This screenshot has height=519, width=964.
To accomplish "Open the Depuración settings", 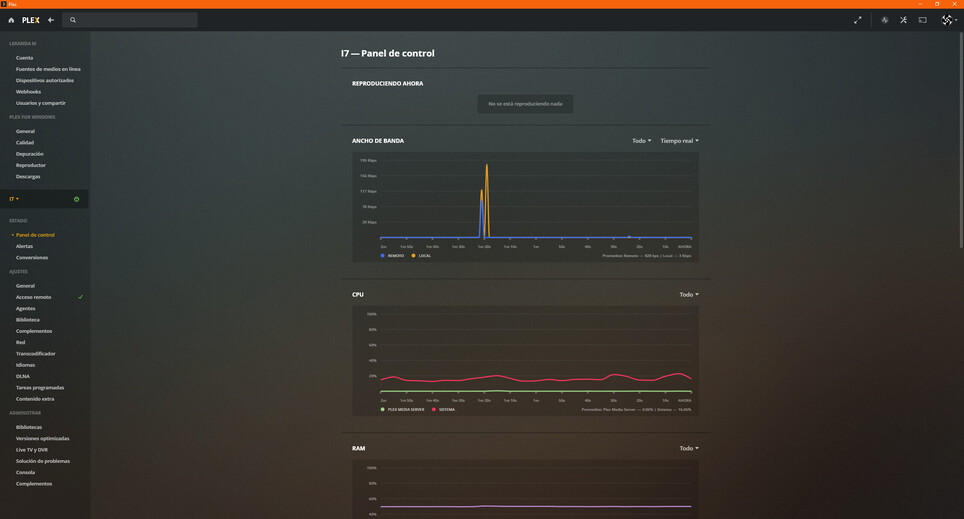I will pos(30,154).
